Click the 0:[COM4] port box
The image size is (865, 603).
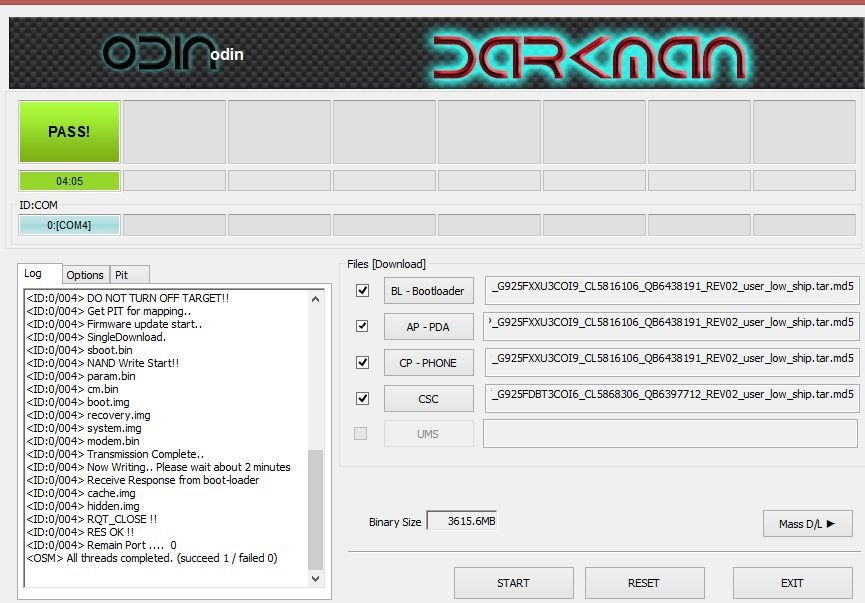point(70,225)
